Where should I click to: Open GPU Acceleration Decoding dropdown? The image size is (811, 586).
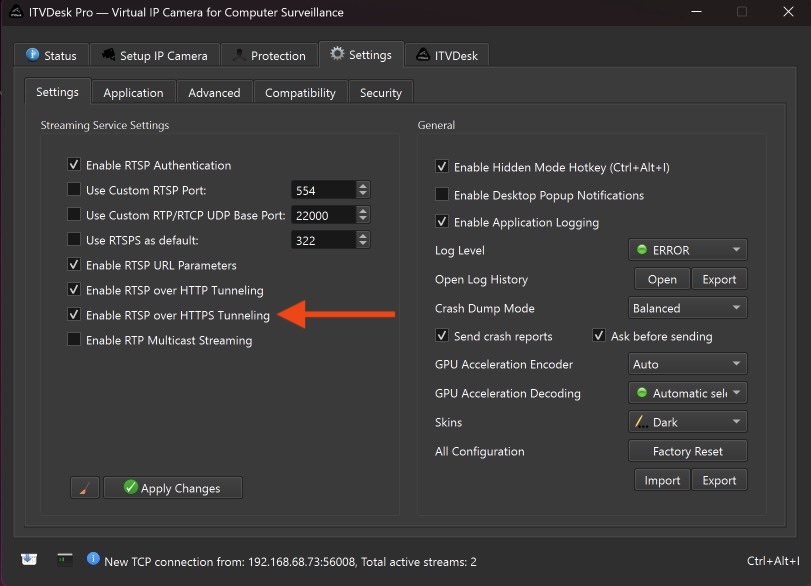[687, 393]
